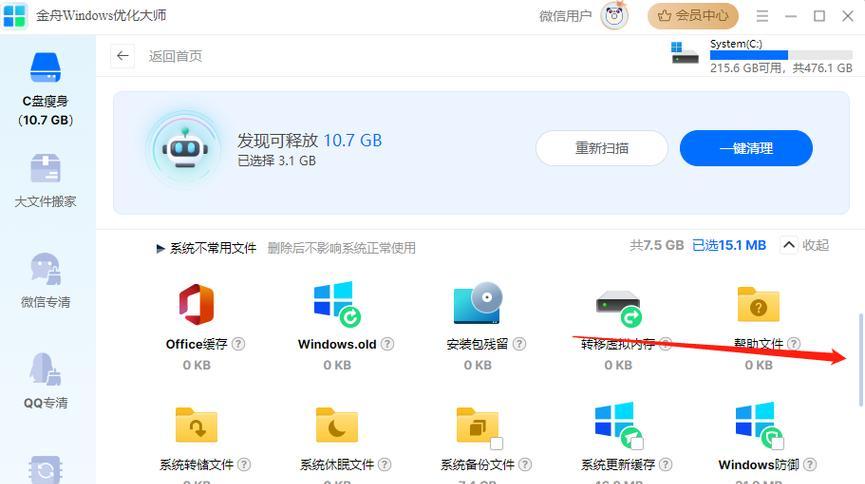Click the vertical scrollbar thumb
Screen dimensions: 865x484
pos(861,360)
